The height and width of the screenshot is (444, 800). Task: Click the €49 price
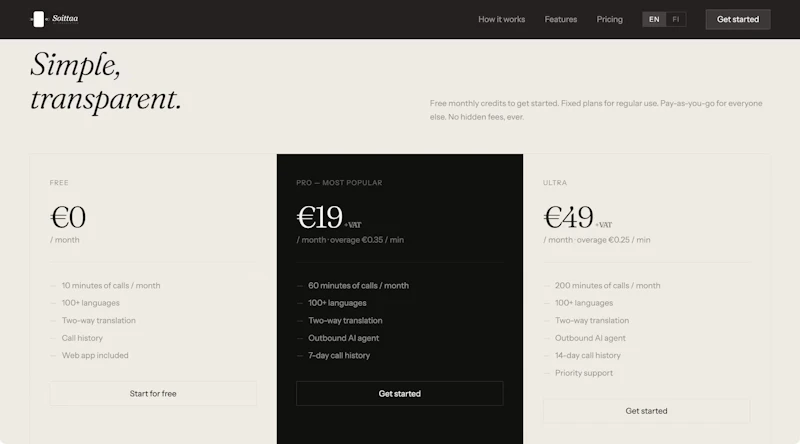tap(568, 217)
